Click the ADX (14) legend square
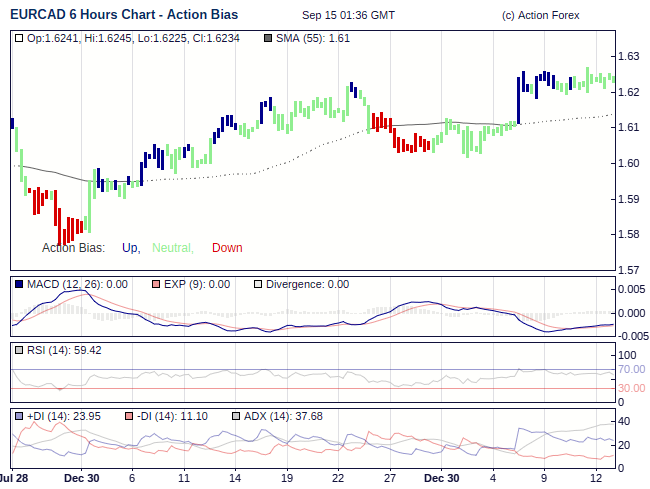Screen dimensions: 650x489 [236, 415]
